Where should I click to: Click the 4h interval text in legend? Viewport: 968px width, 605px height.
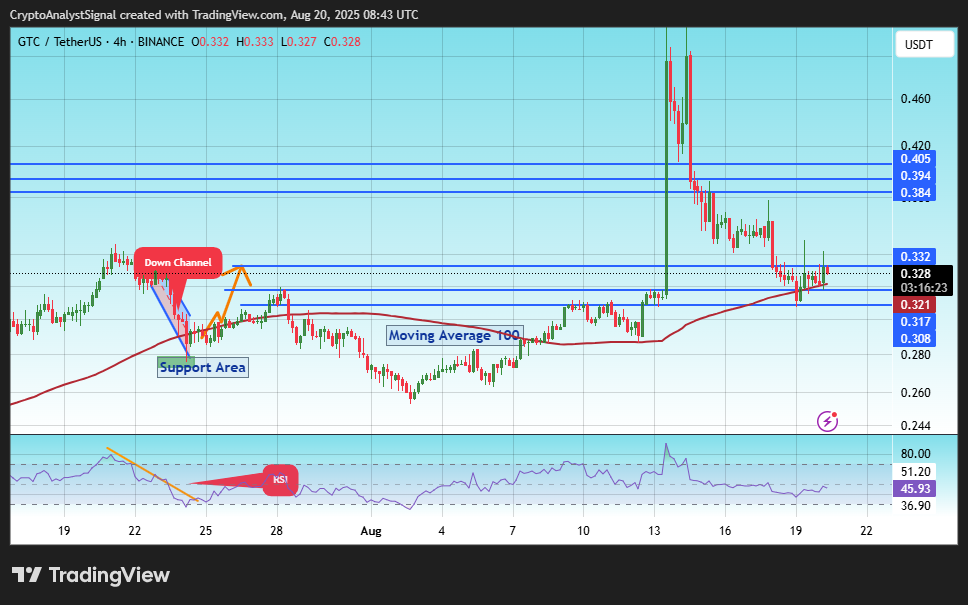coord(120,42)
